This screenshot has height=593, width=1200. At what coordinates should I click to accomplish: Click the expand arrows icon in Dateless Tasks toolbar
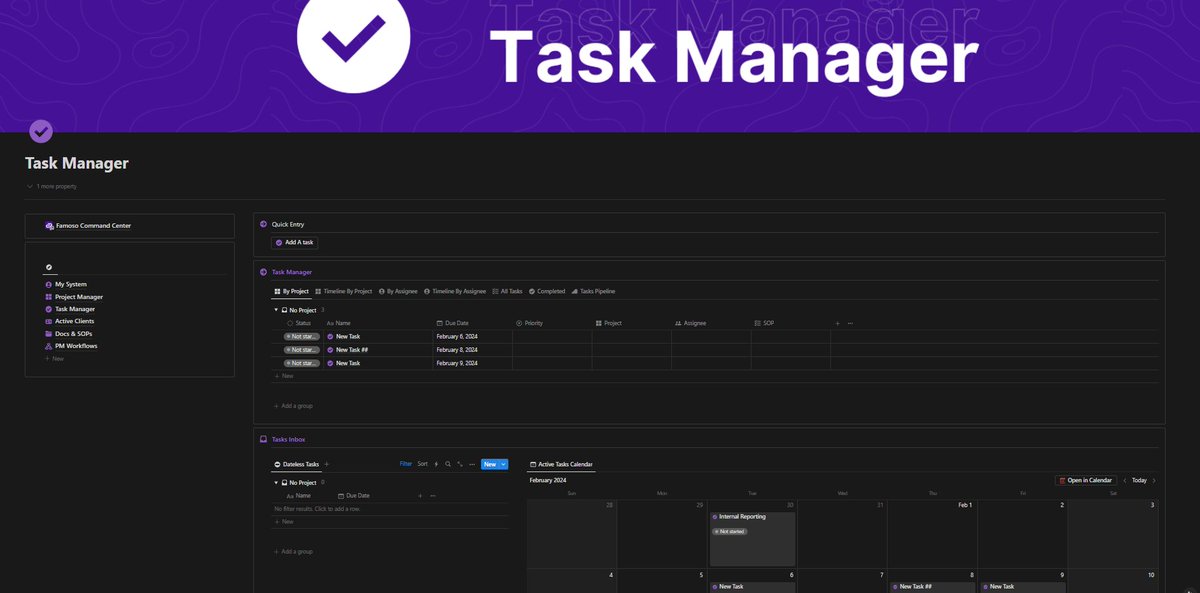(x=460, y=464)
